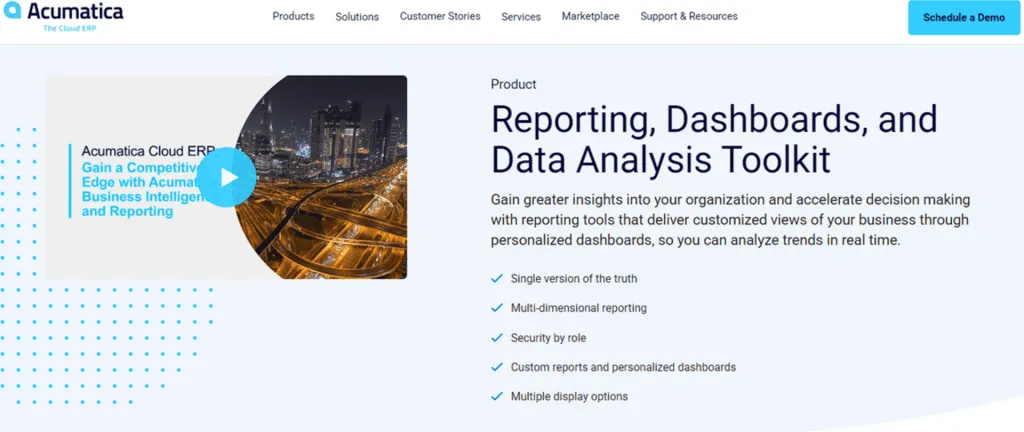Click the Schedule a Demo button
Screen dimensions: 1024x432
964,18
